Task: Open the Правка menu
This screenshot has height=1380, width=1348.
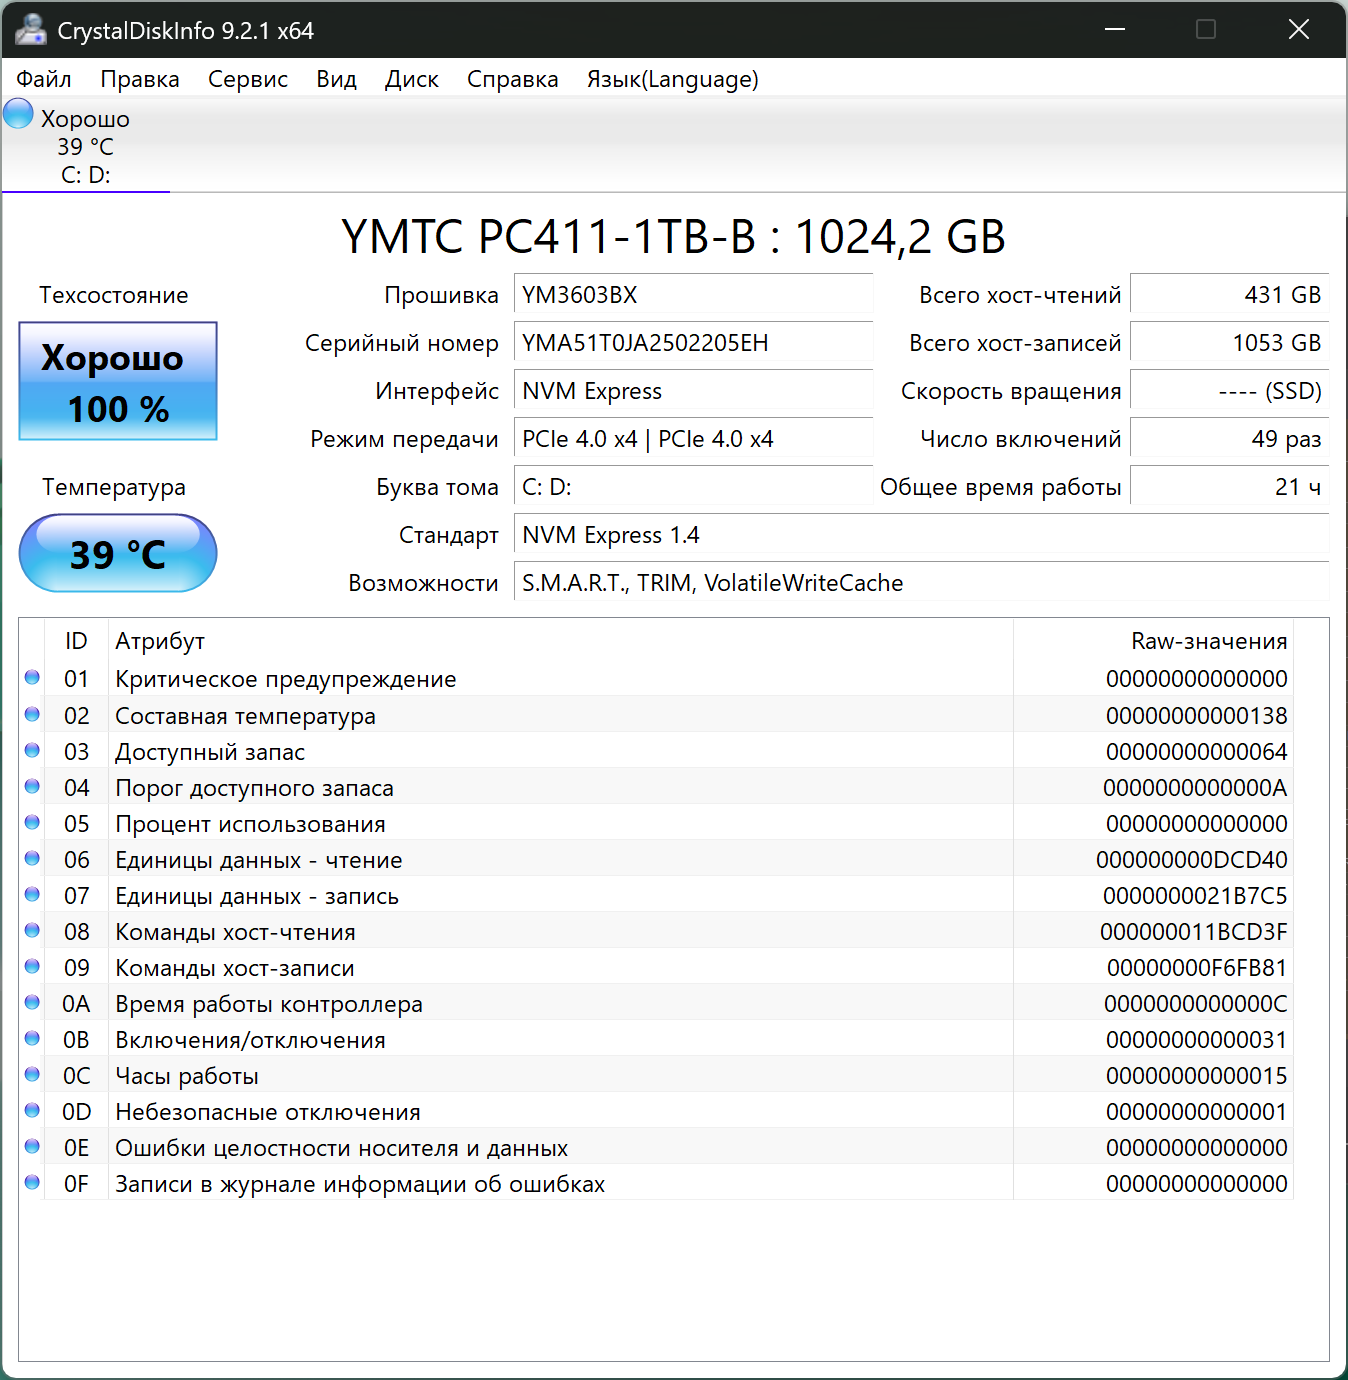Action: [x=140, y=79]
